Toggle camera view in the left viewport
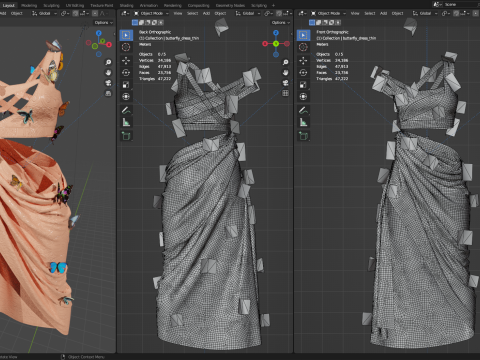The height and width of the screenshot is (360, 480). pos(108,83)
